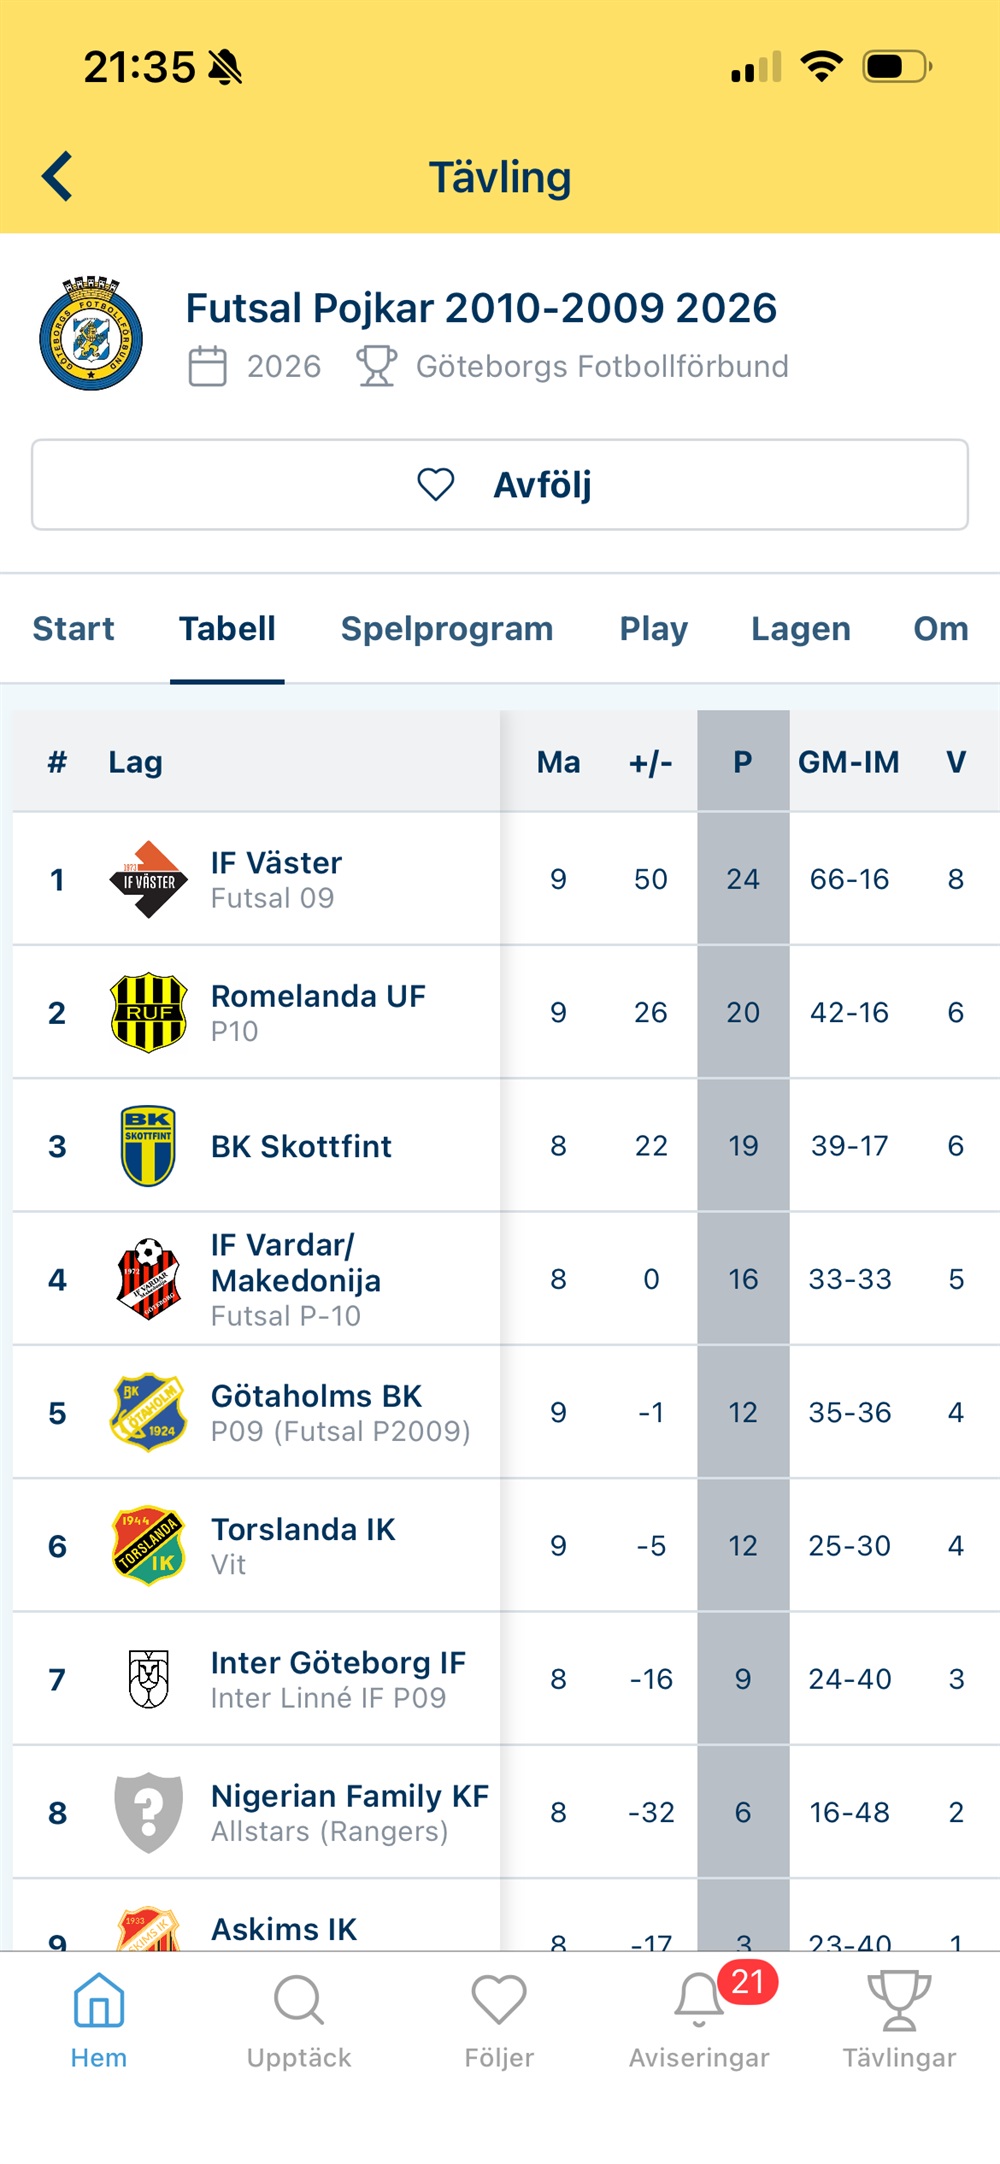Select the Play tab
The width and height of the screenshot is (1000, 2164).
coord(654,629)
